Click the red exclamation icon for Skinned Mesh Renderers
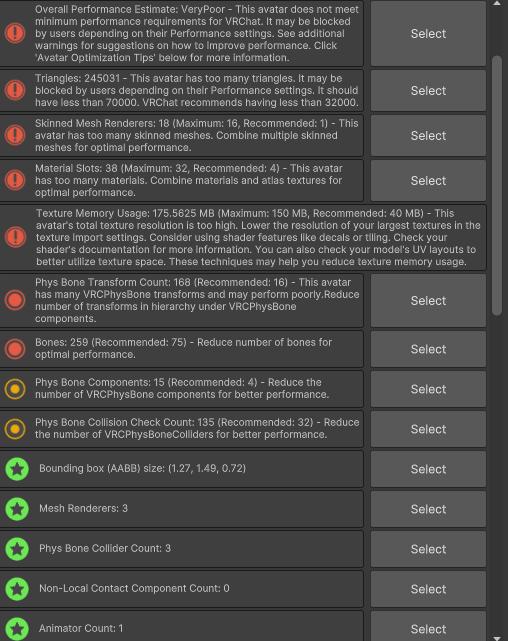The image size is (508, 641). point(15,135)
